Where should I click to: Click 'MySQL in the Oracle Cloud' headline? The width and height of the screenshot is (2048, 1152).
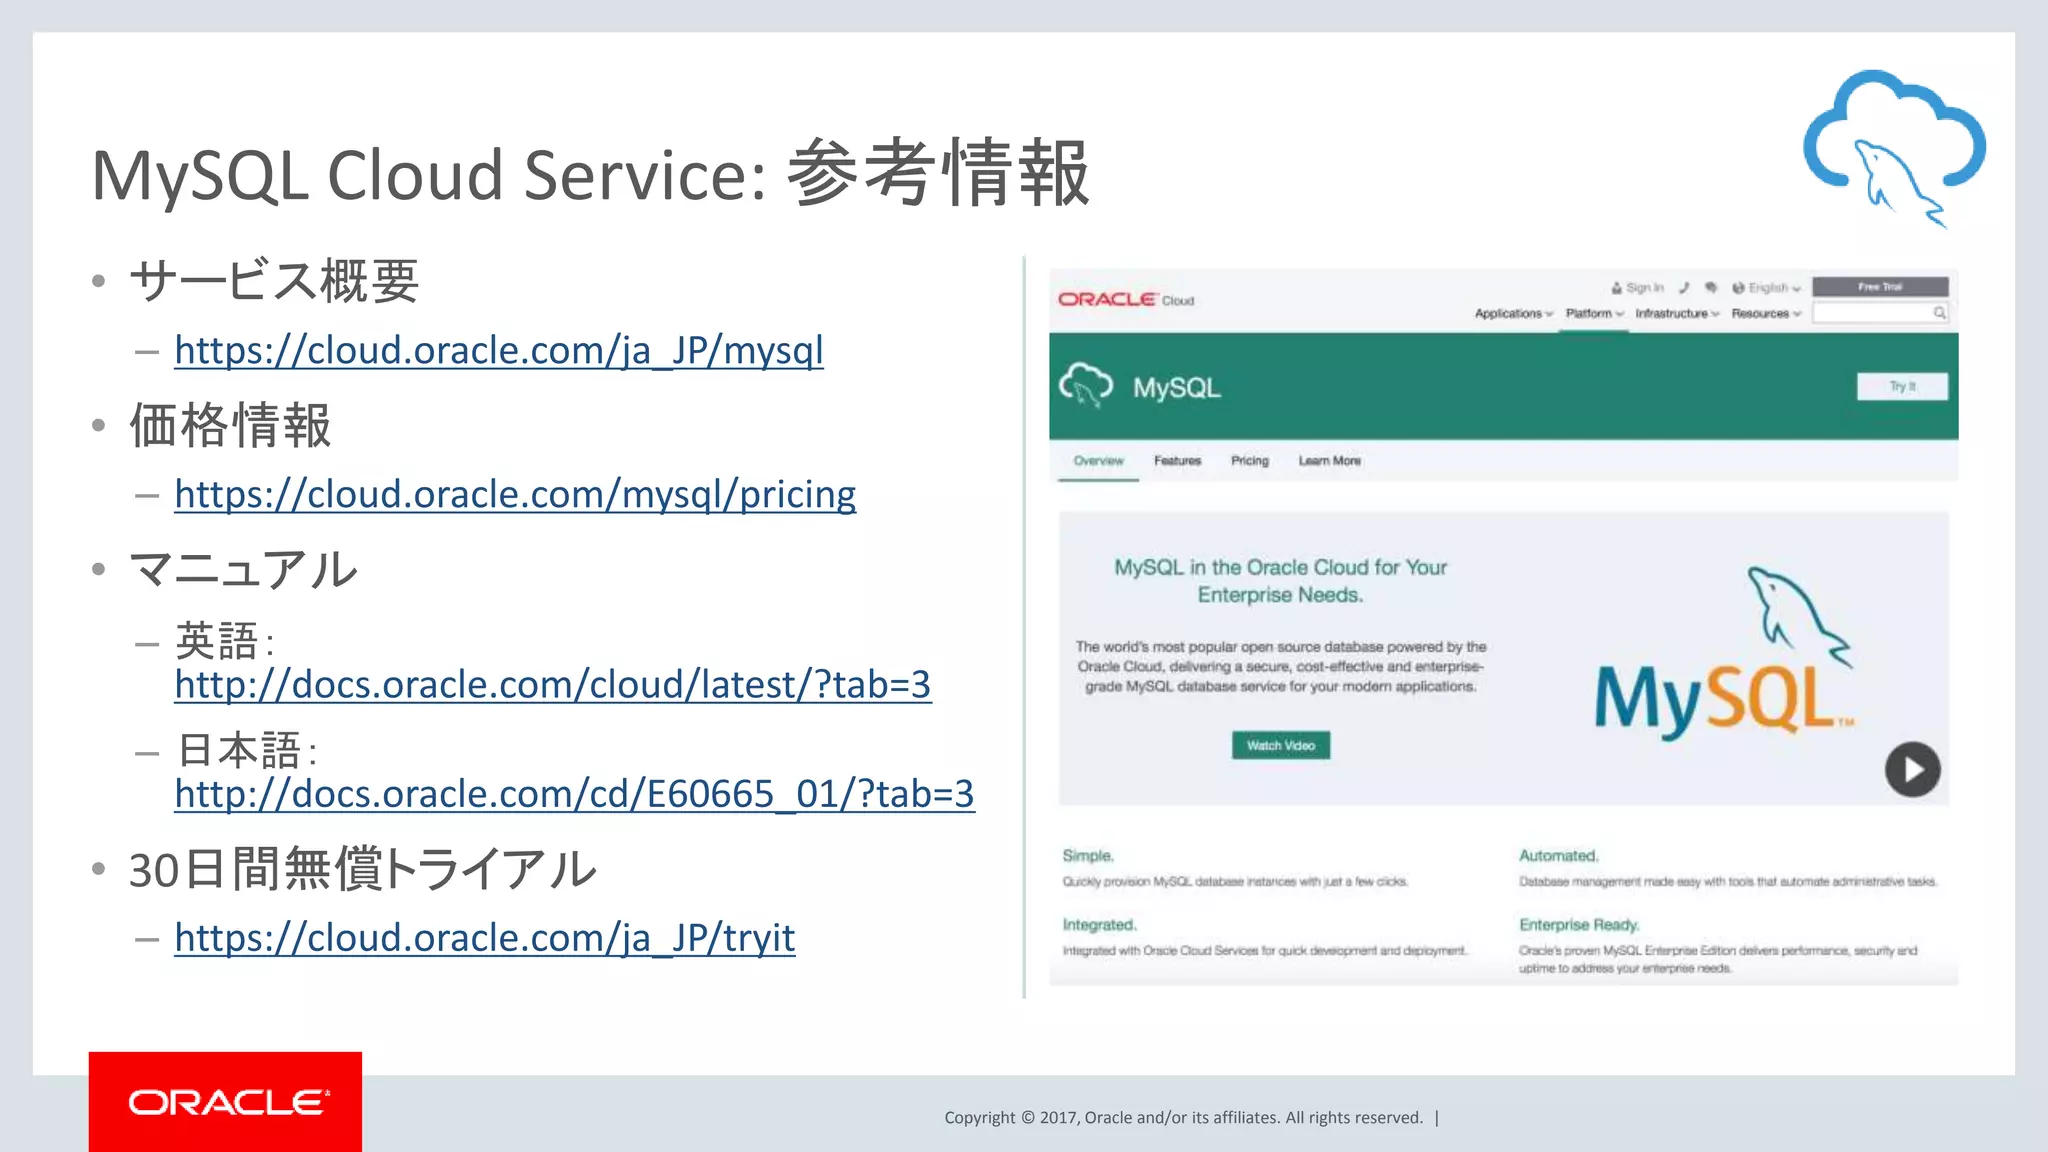(1281, 581)
